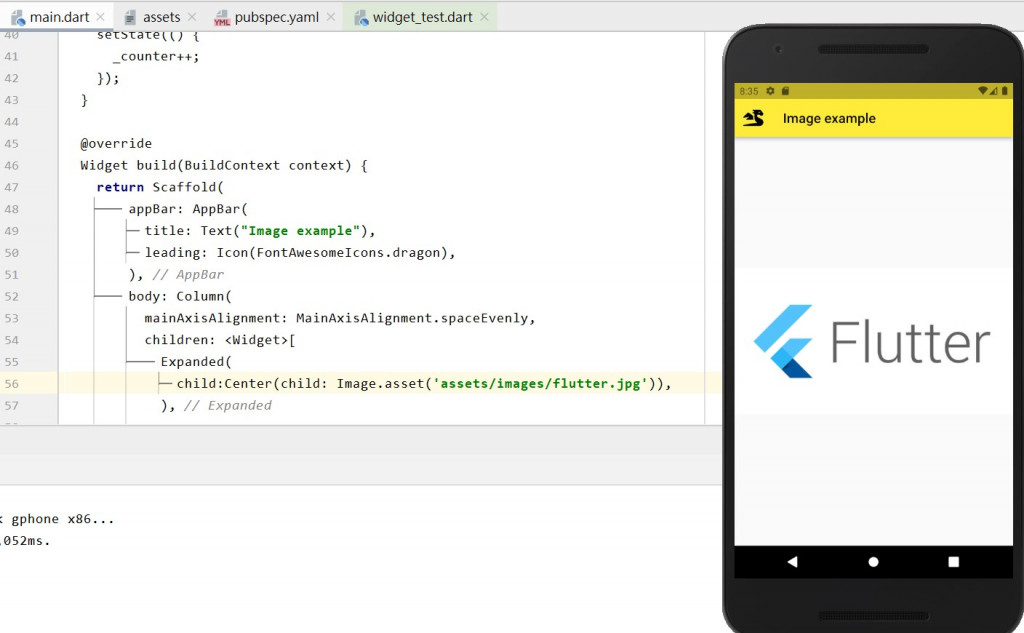Viewport: 1024px width, 633px height.
Task: Click MainAxisAlignment.spaceEvenly in code
Action: [412, 318]
